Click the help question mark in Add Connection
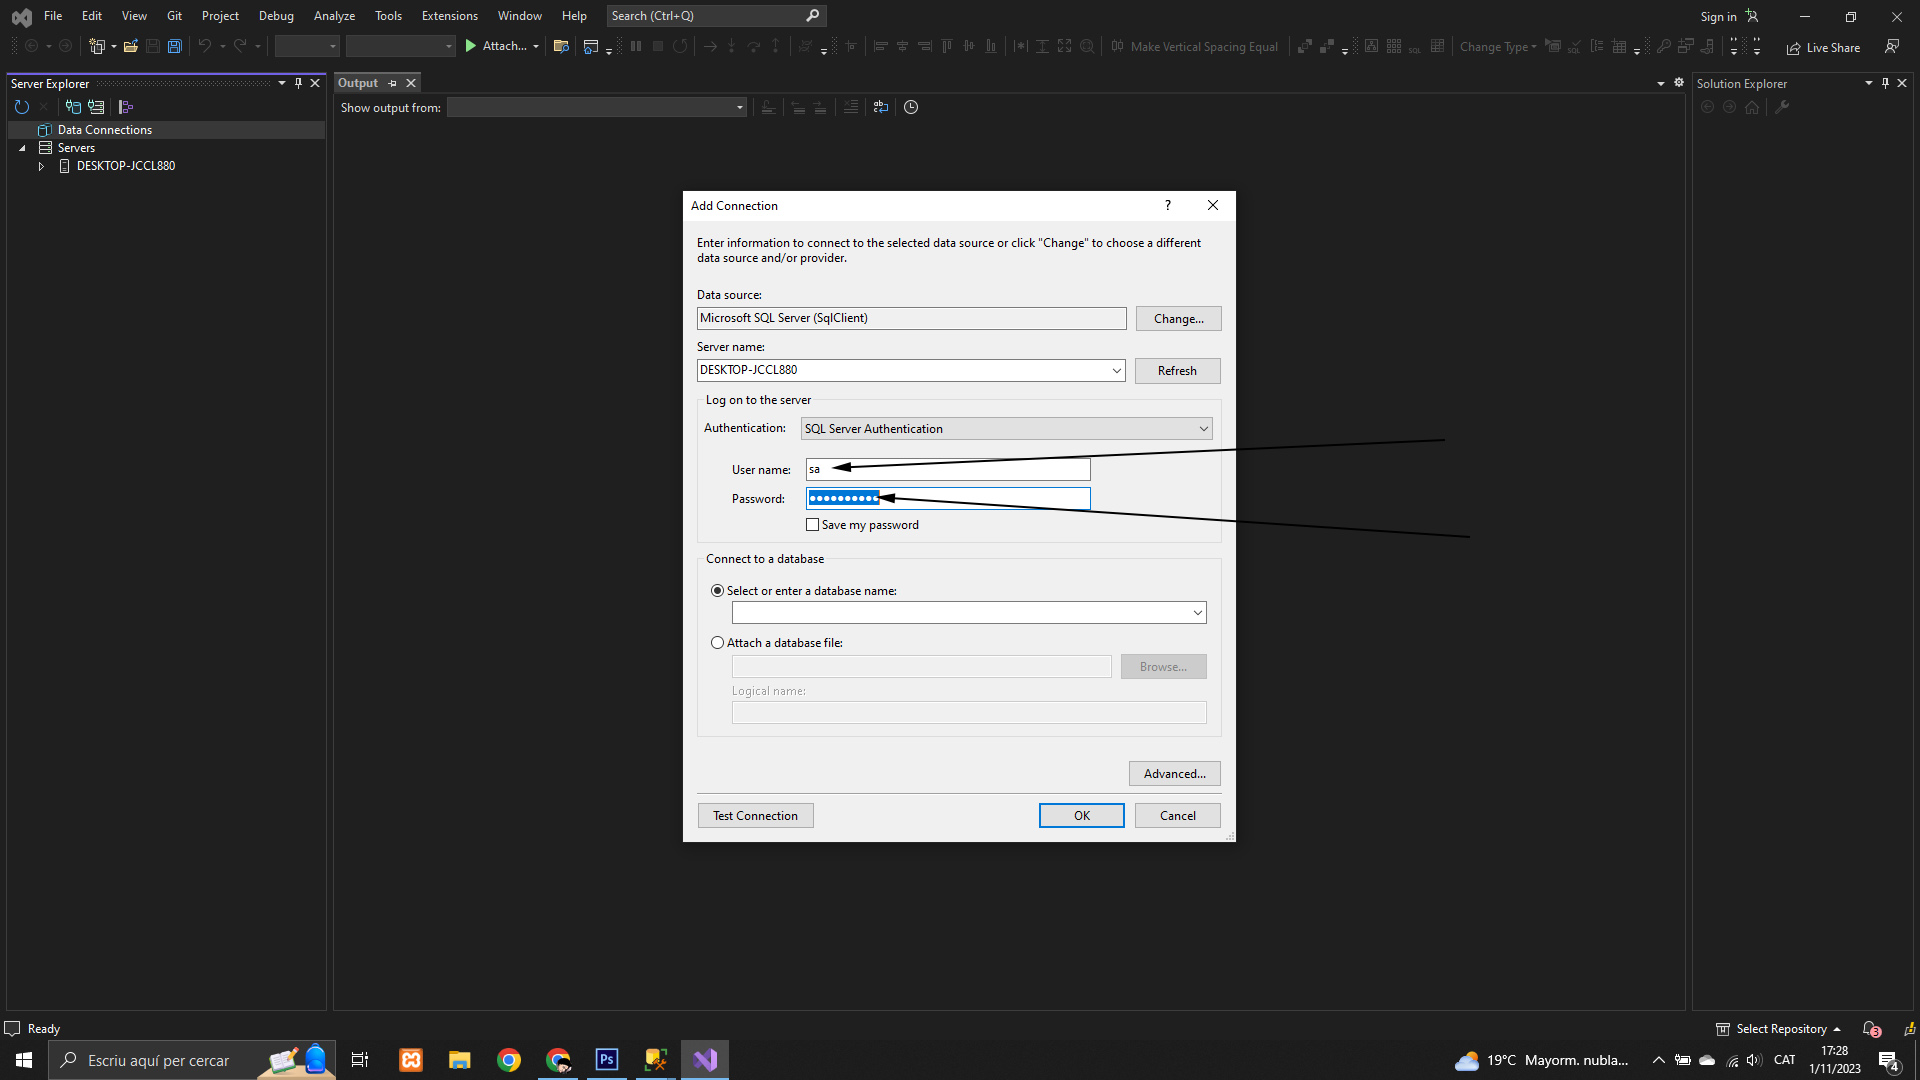Screen dimensions: 1920x1080 pos(1167,205)
